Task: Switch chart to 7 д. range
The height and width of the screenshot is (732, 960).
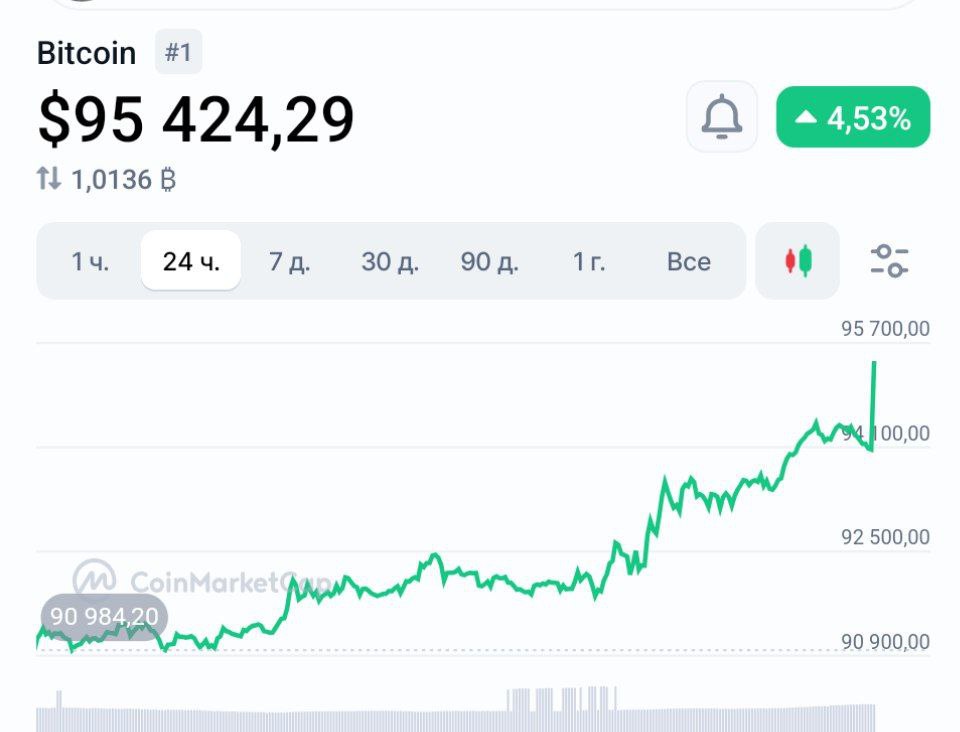Action: coord(290,262)
